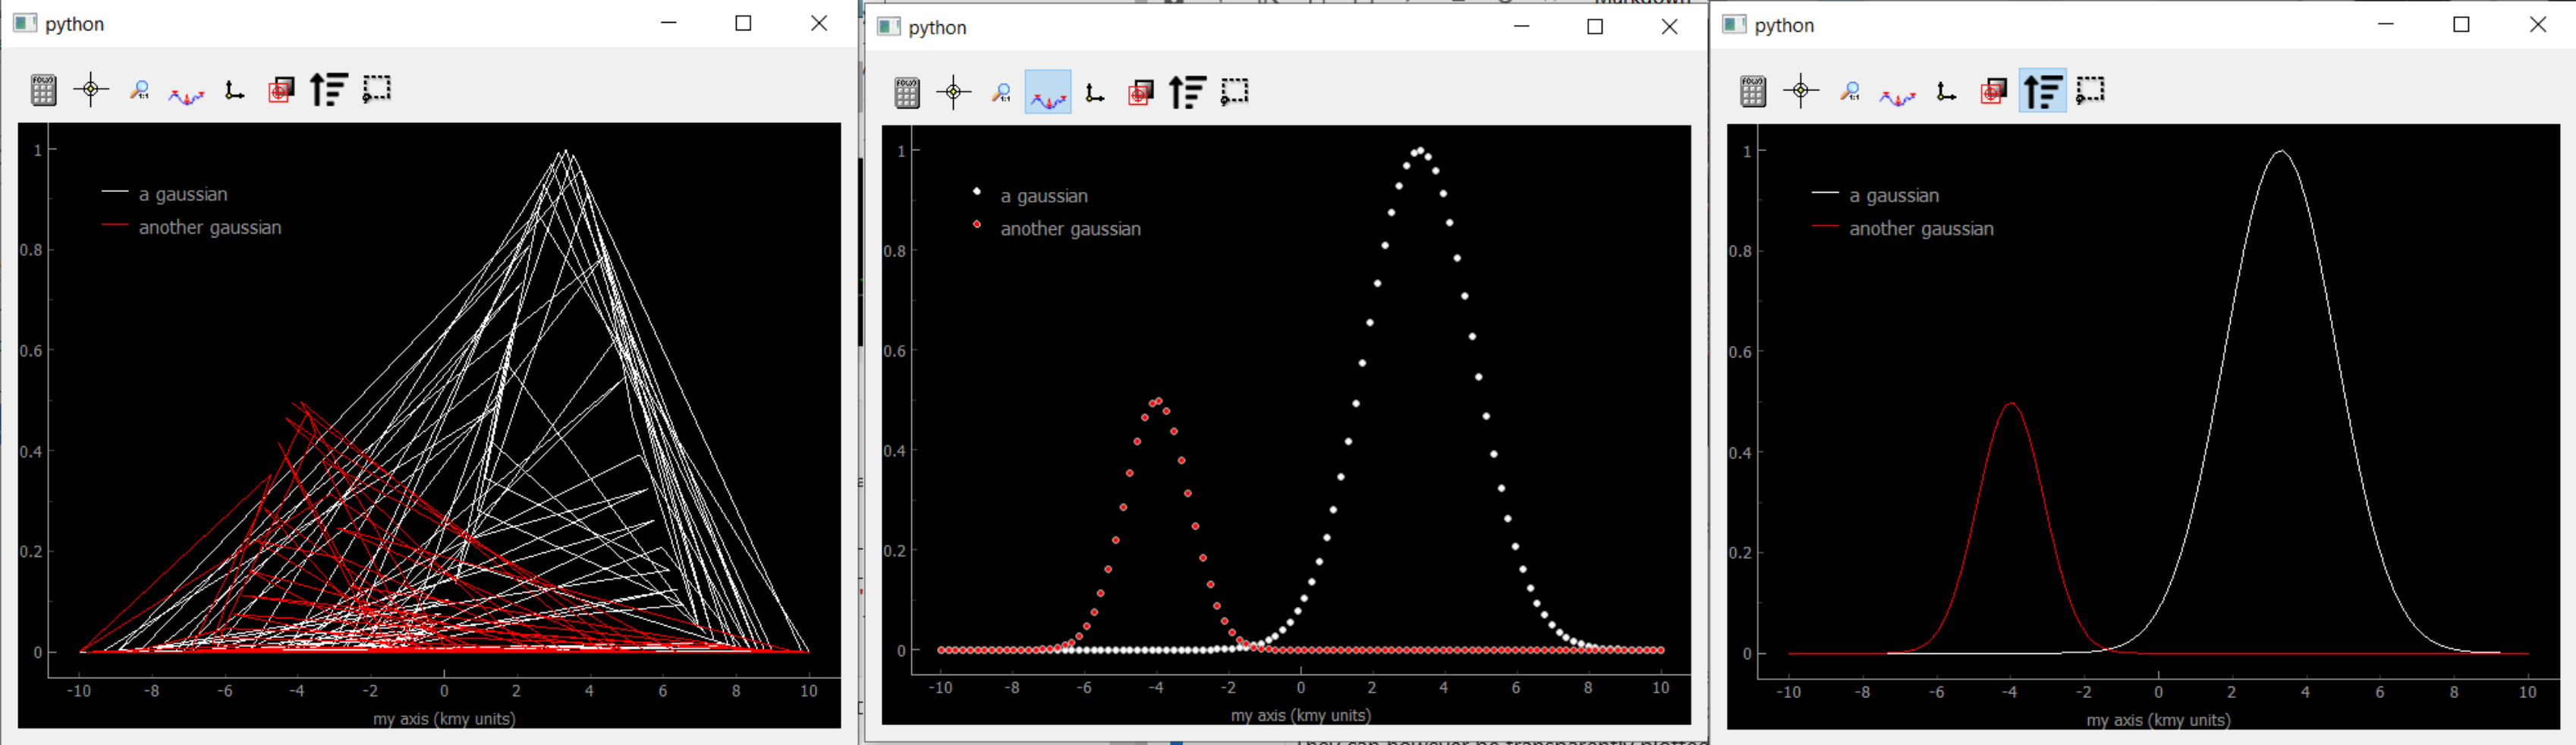The image size is (2576, 745).
Task: Click 'a gaussian' legend label in left window
Action: tap(183, 194)
